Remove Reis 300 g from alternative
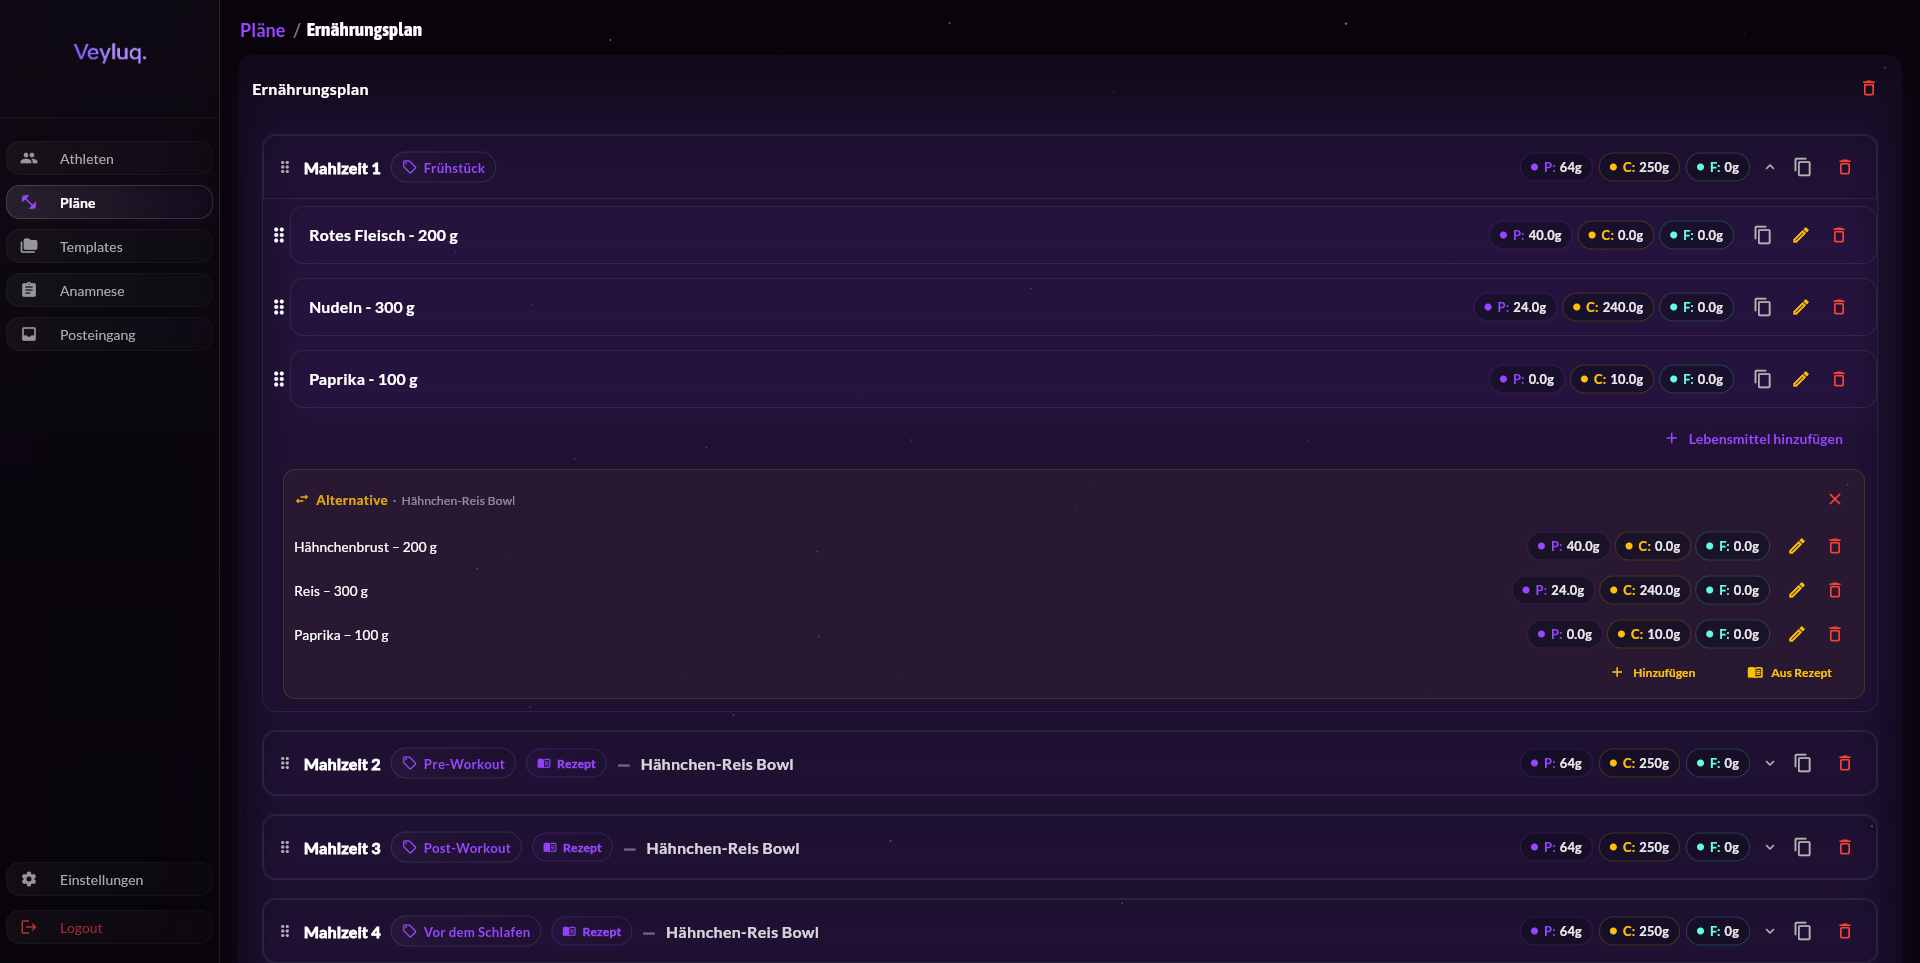Image resolution: width=1920 pixels, height=963 pixels. tap(1834, 591)
